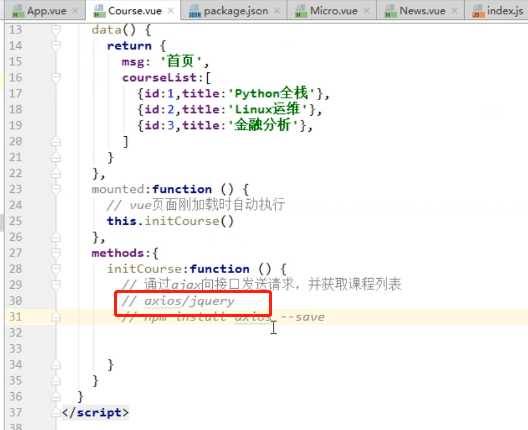Collapse the methods fold on line 27

(56, 253)
